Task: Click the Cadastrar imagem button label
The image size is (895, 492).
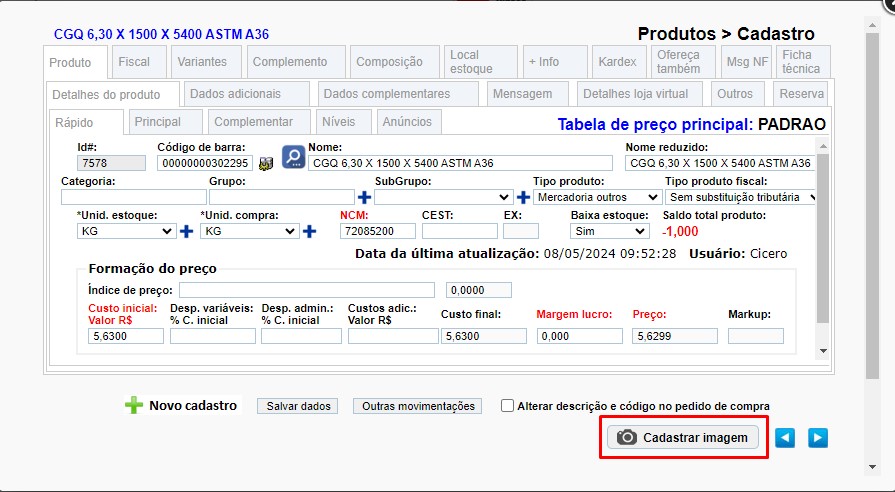Action: pos(695,438)
